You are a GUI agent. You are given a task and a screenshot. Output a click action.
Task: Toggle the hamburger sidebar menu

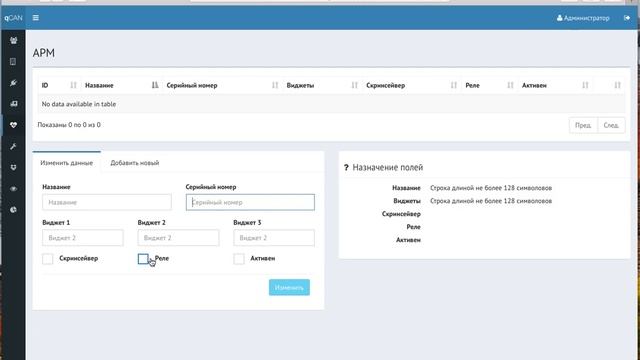pos(36,18)
